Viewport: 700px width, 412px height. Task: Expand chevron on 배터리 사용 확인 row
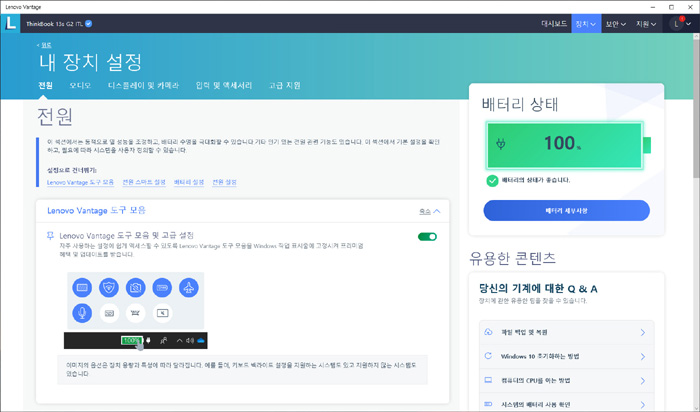[x=643, y=404]
